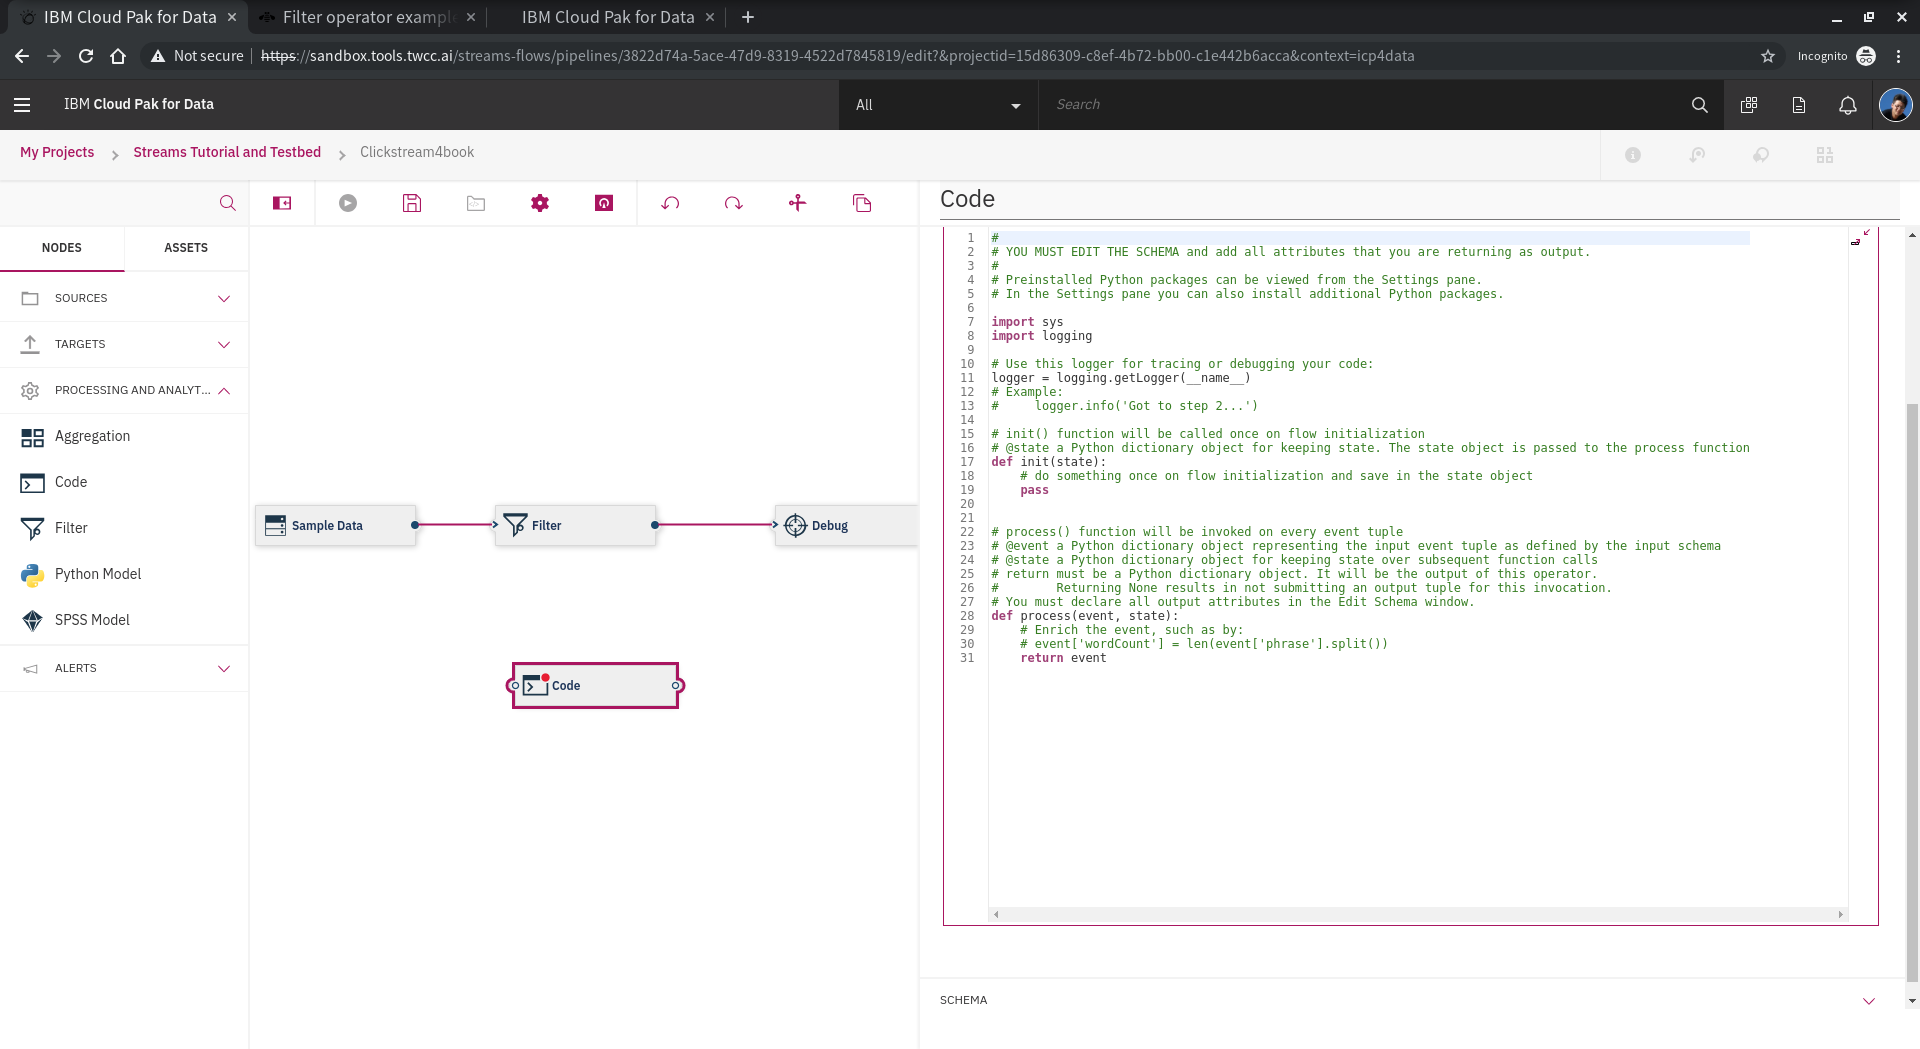This screenshot has width=1920, height=1049.
Task: Run the streams flow play button
Action: pos(348,203)
